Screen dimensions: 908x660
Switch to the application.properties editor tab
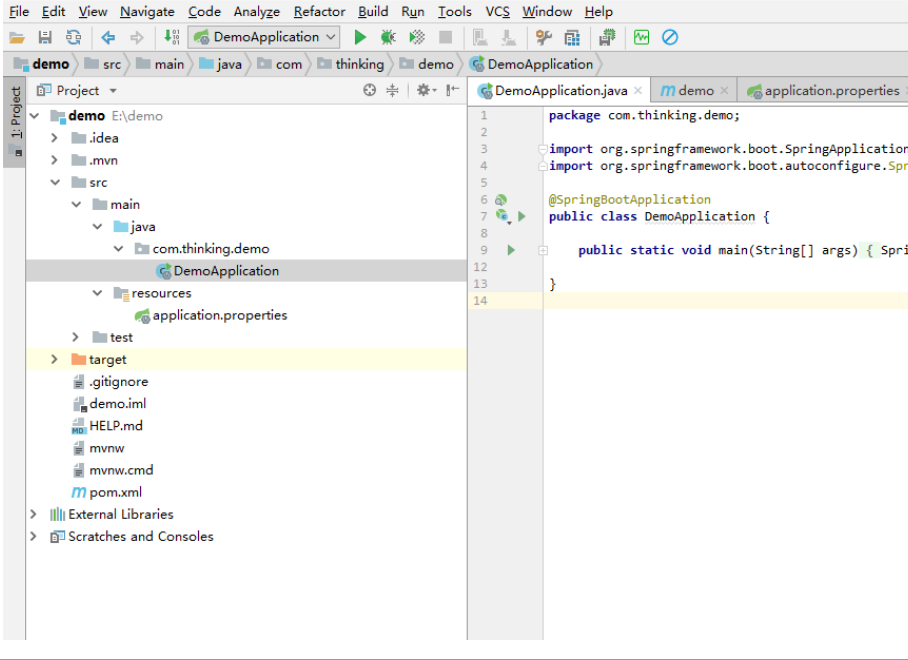[x=831, y=90]
